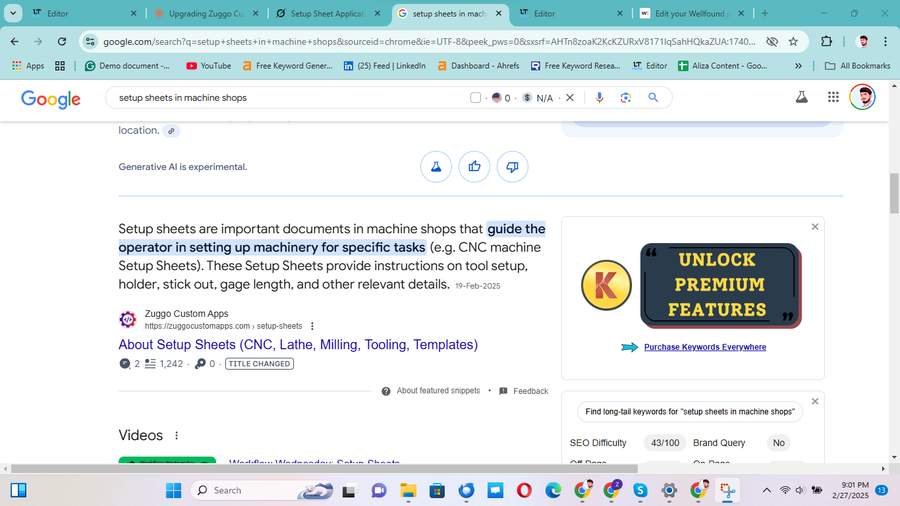The width and height of the screenshot is (900, 506).
Task: Search by image with Google Lens icon
Action: [626, 98]
